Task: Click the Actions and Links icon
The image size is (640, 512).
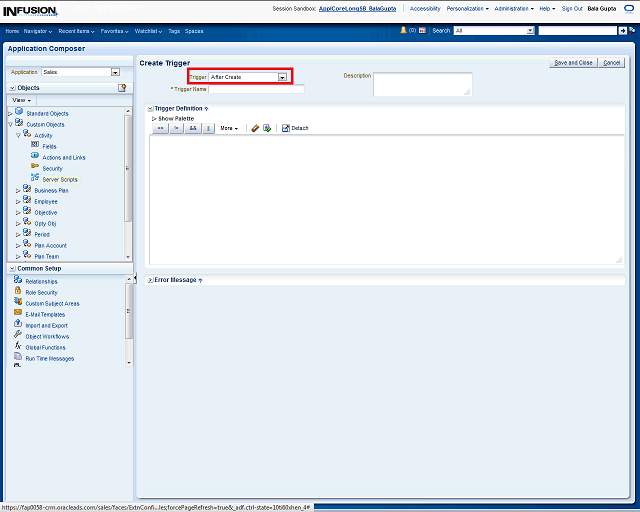Action: tap(35, 156)
